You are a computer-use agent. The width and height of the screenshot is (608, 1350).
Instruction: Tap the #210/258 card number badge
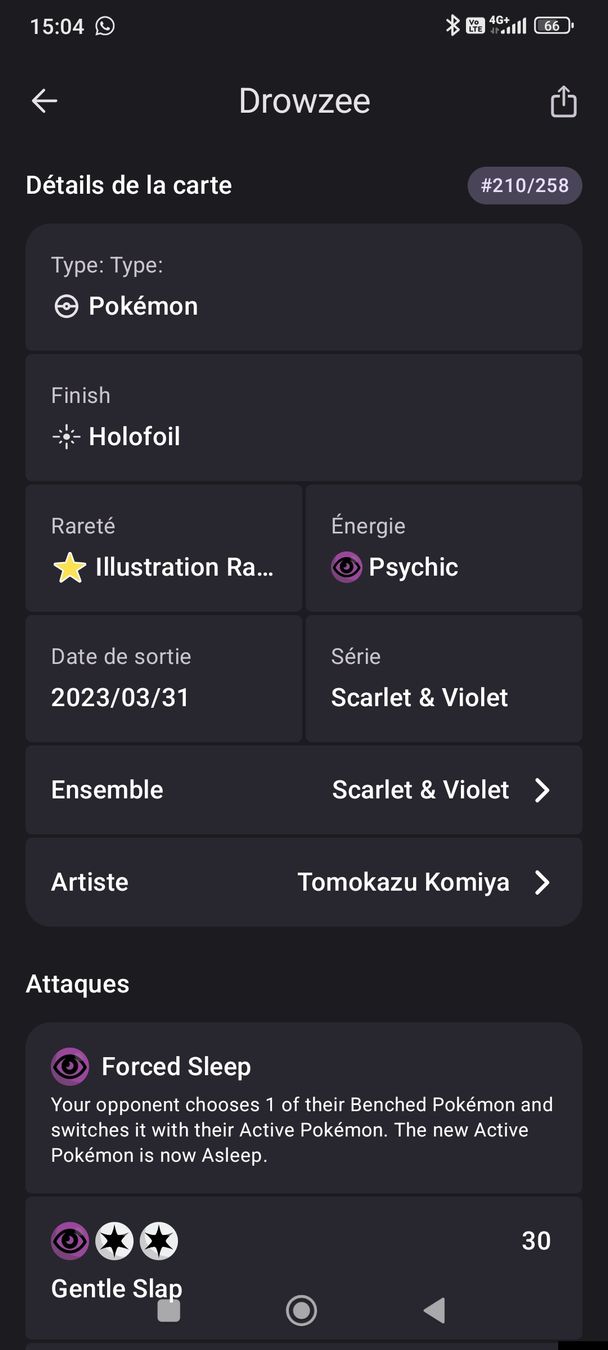525,185
